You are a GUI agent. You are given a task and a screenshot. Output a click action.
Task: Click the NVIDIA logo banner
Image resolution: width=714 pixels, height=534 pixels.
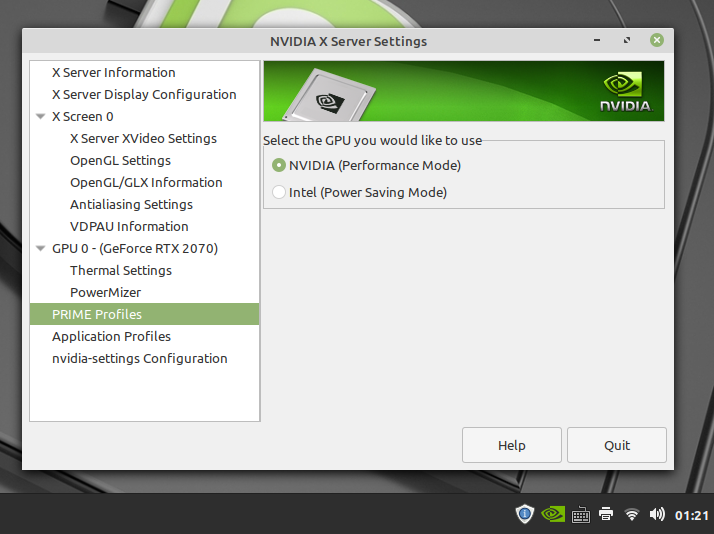[x=463, y=92]
